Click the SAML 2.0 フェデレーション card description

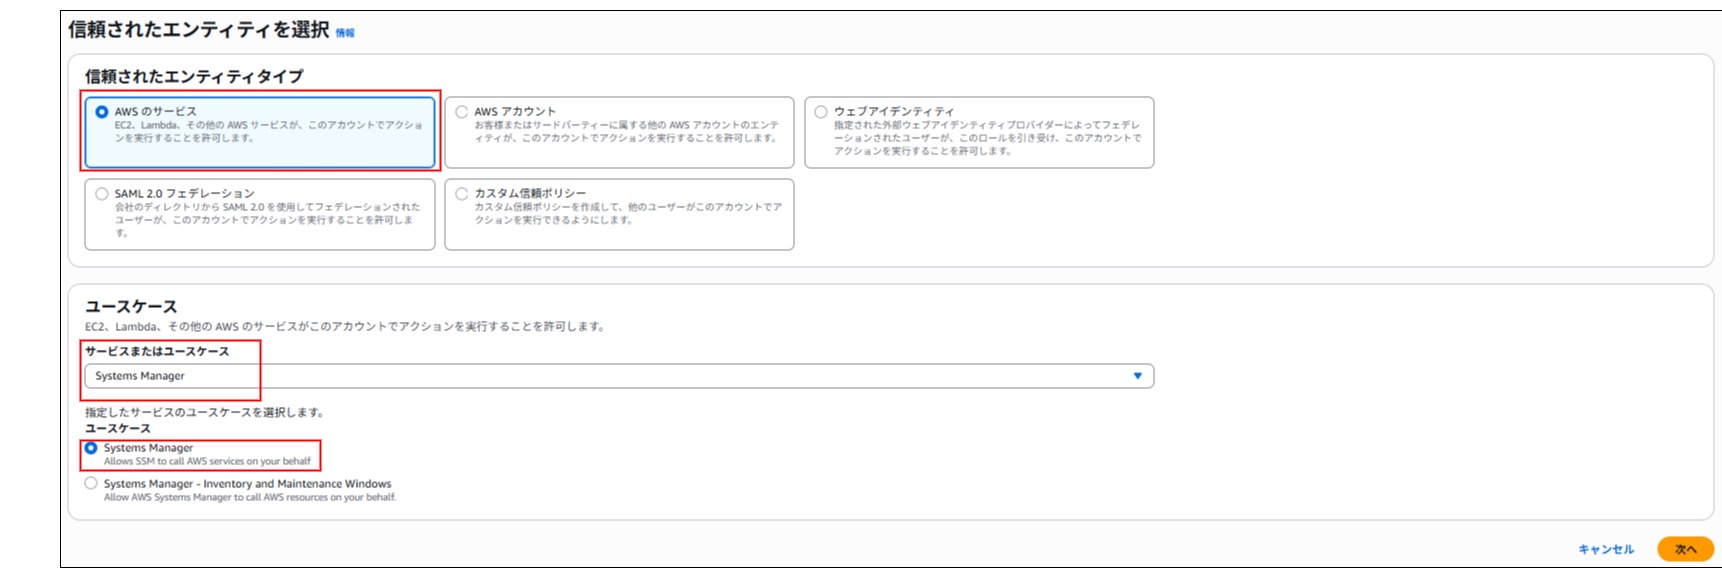point(267,219)
